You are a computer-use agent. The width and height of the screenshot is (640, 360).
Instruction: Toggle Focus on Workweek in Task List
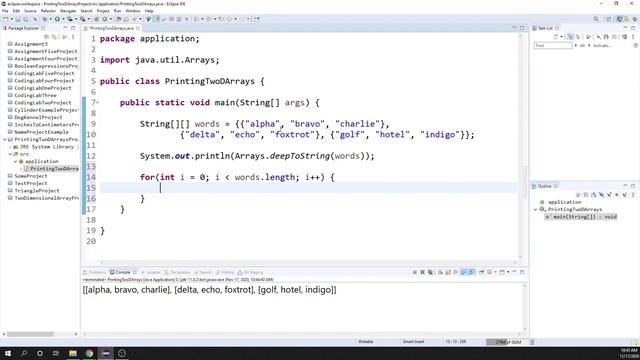pyautogui.click(x=588, y=37)
